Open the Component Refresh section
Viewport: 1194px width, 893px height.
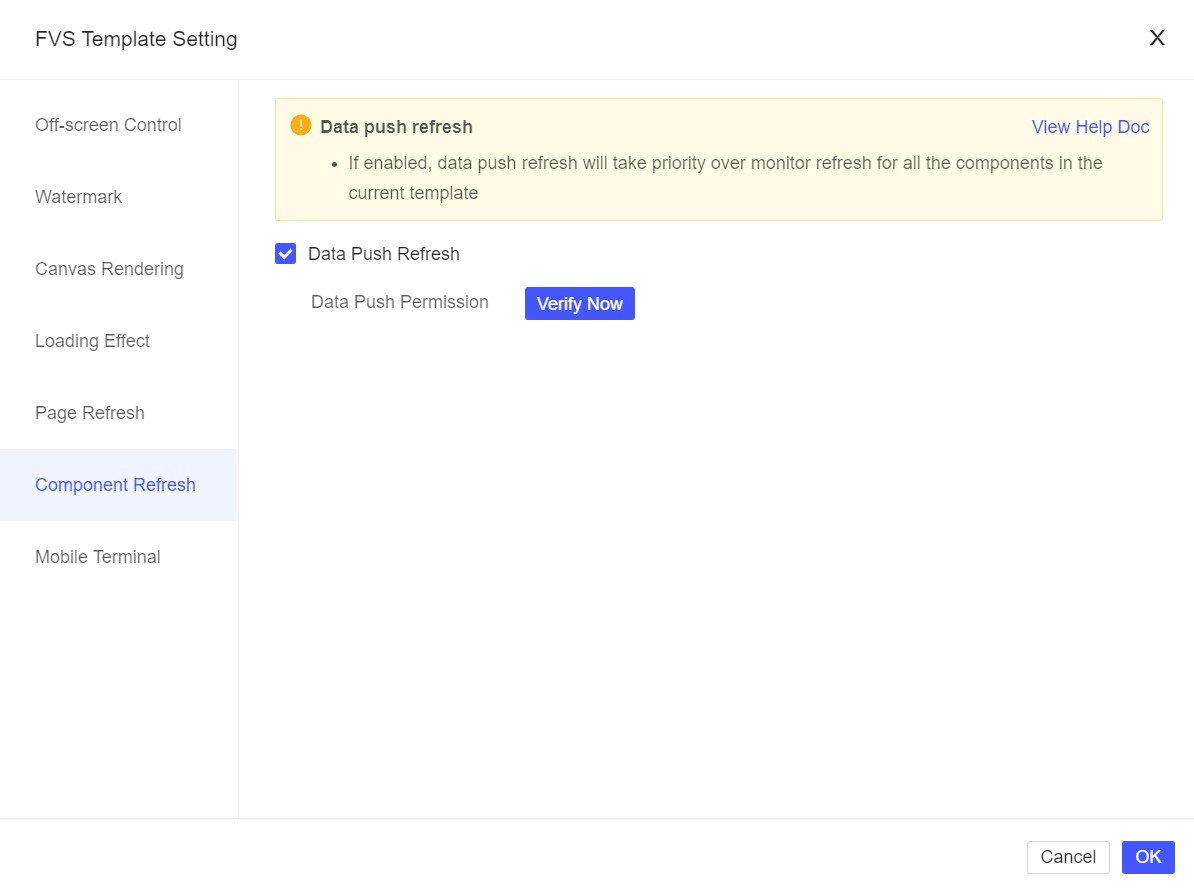(115, 485)
